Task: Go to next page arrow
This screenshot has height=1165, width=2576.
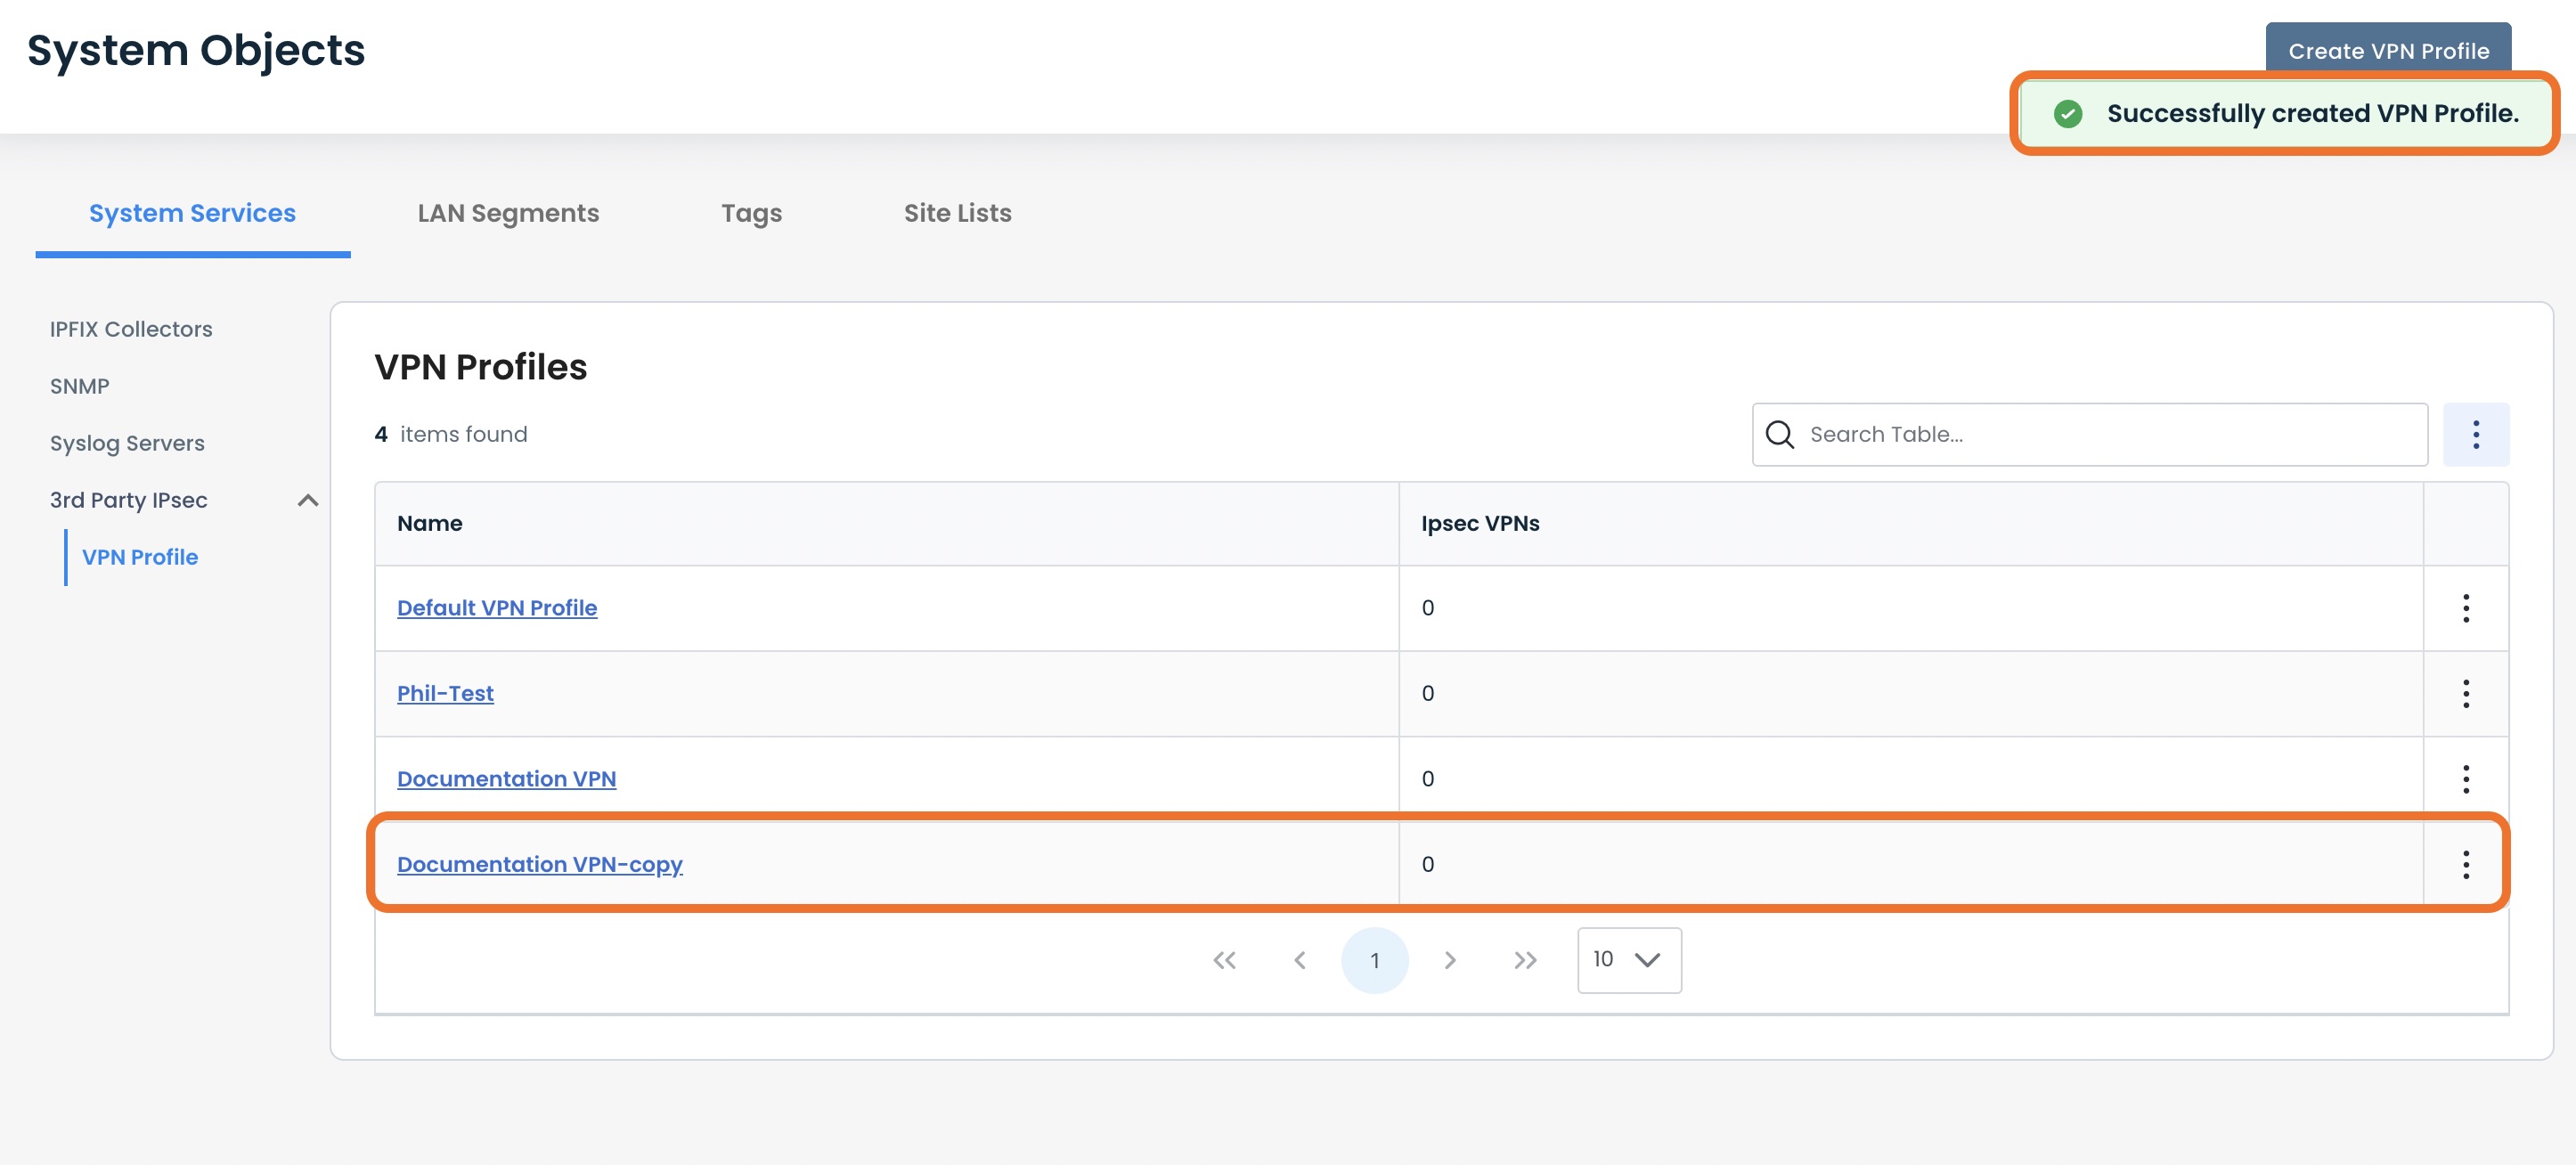Action: coord(1450,960)
